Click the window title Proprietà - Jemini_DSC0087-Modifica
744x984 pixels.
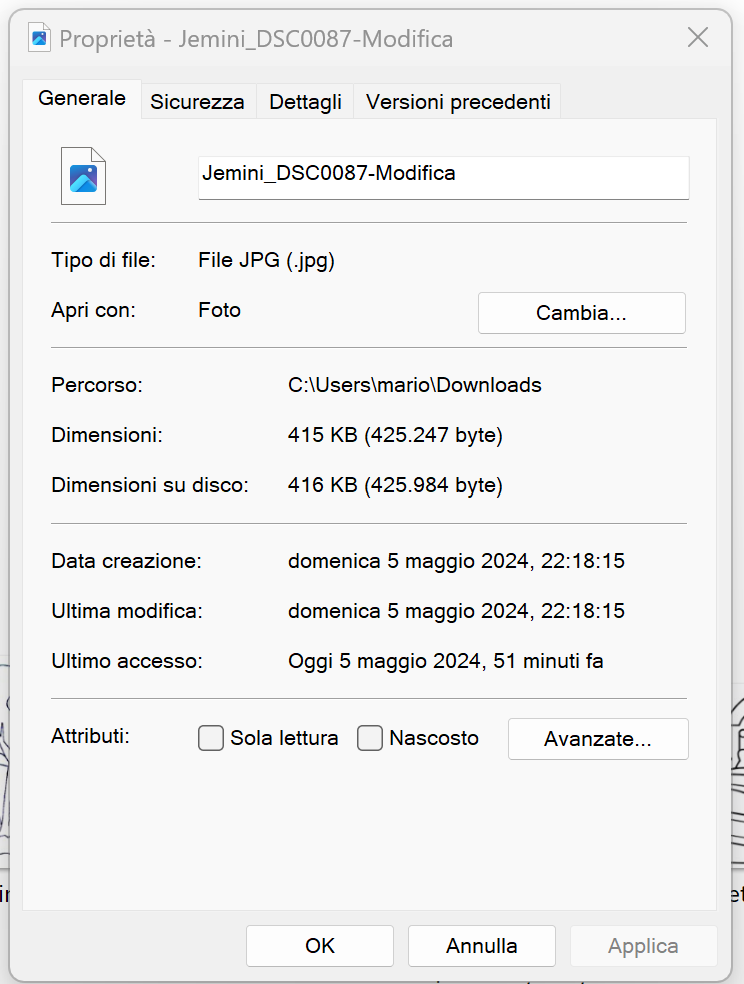click(x=256, y=39)
